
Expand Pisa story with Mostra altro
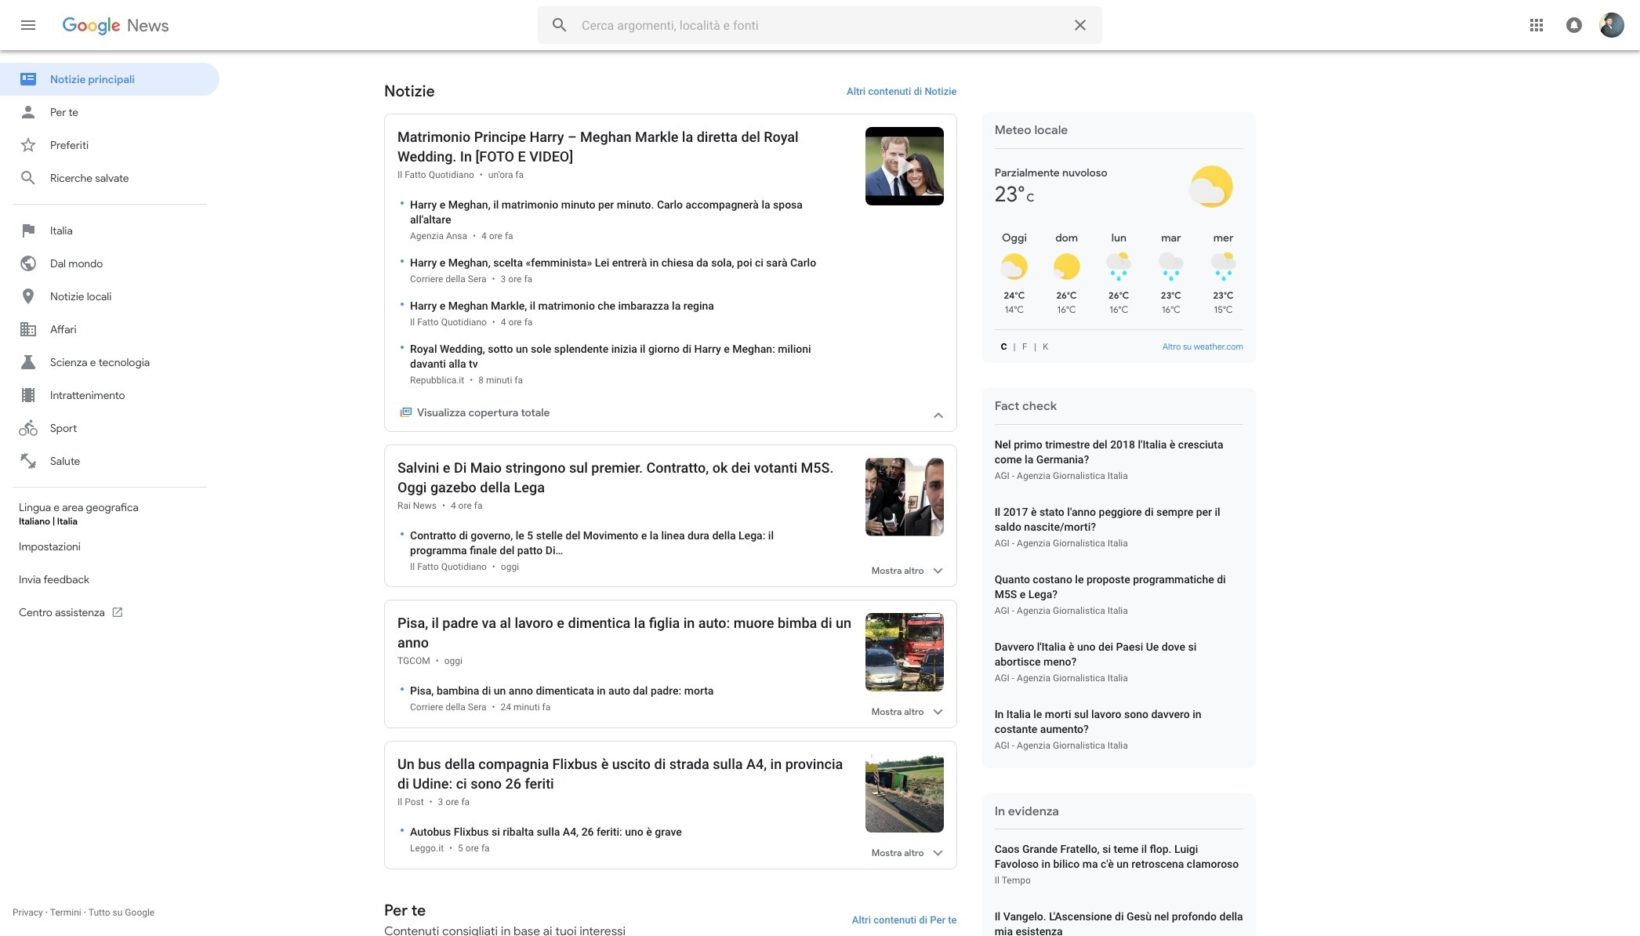(x=907, y=712)
